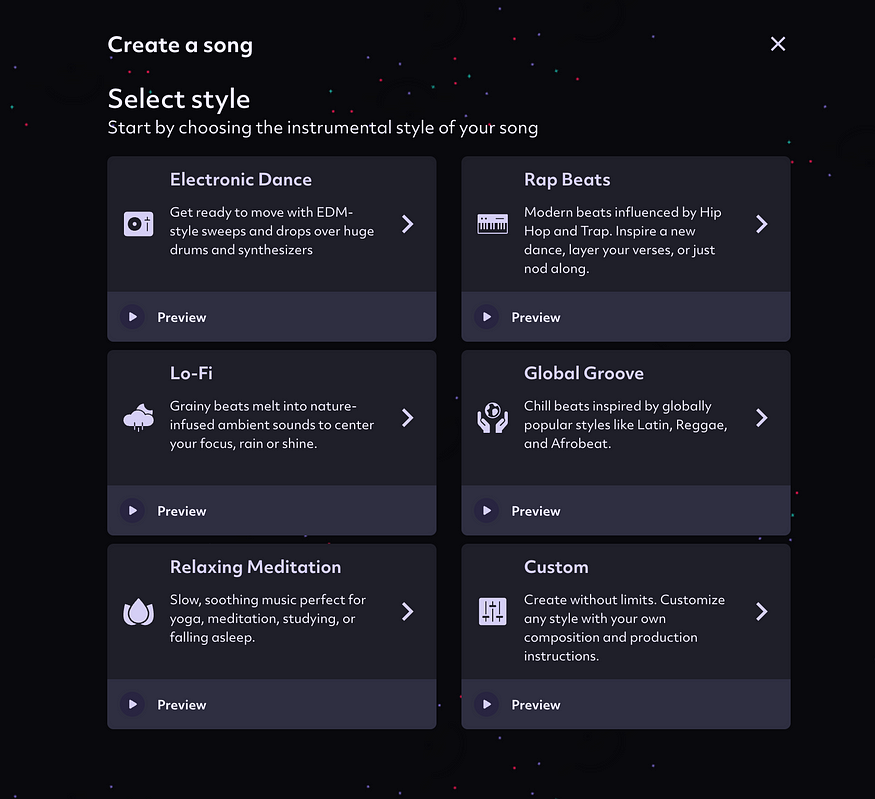The height and width of the screenshot is (799, 875).
Task: Click the Preview label under Lo-Fi
Action: coord(181,511)
